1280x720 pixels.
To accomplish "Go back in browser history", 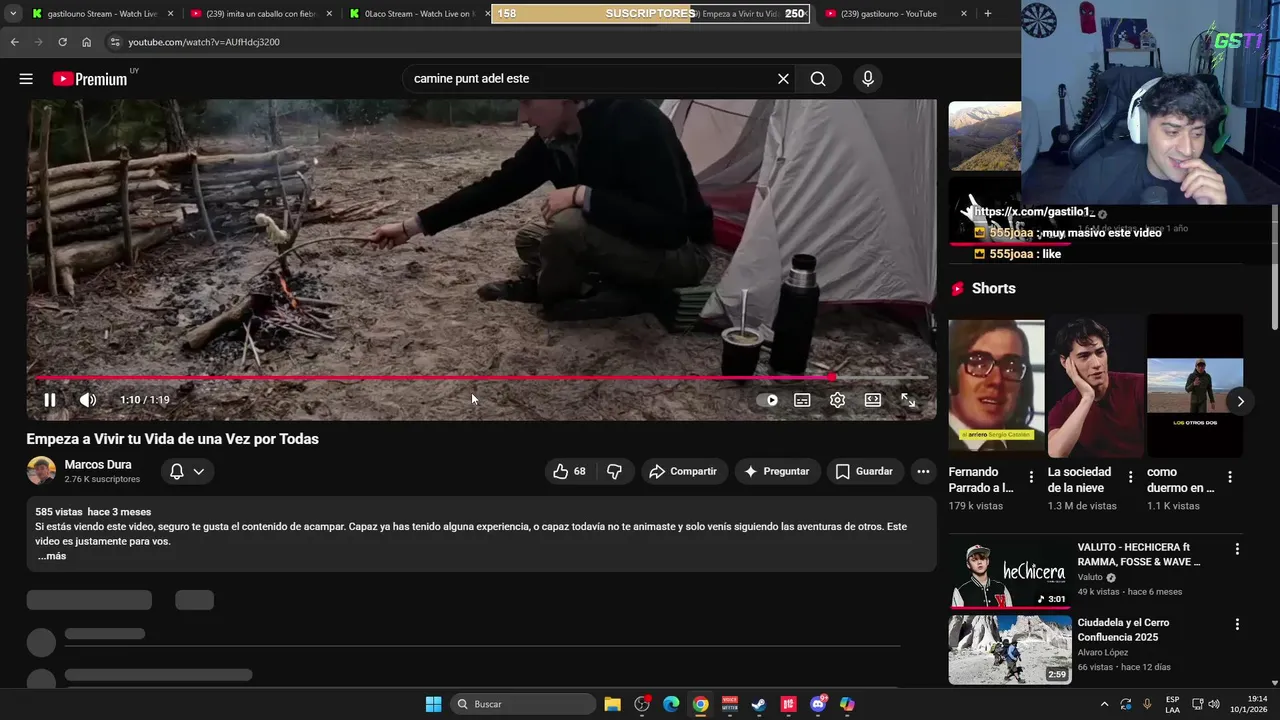I will point(14,42).
